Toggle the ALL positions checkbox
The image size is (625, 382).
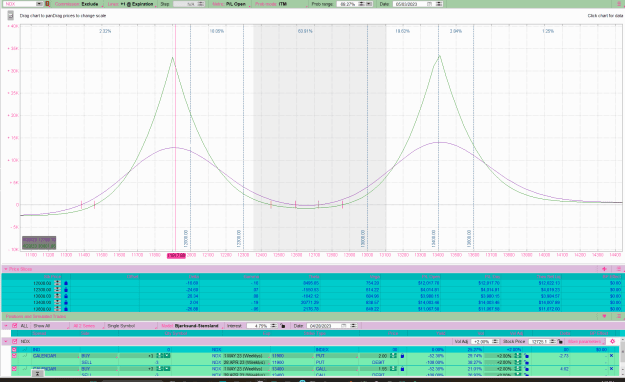point(15,326)
